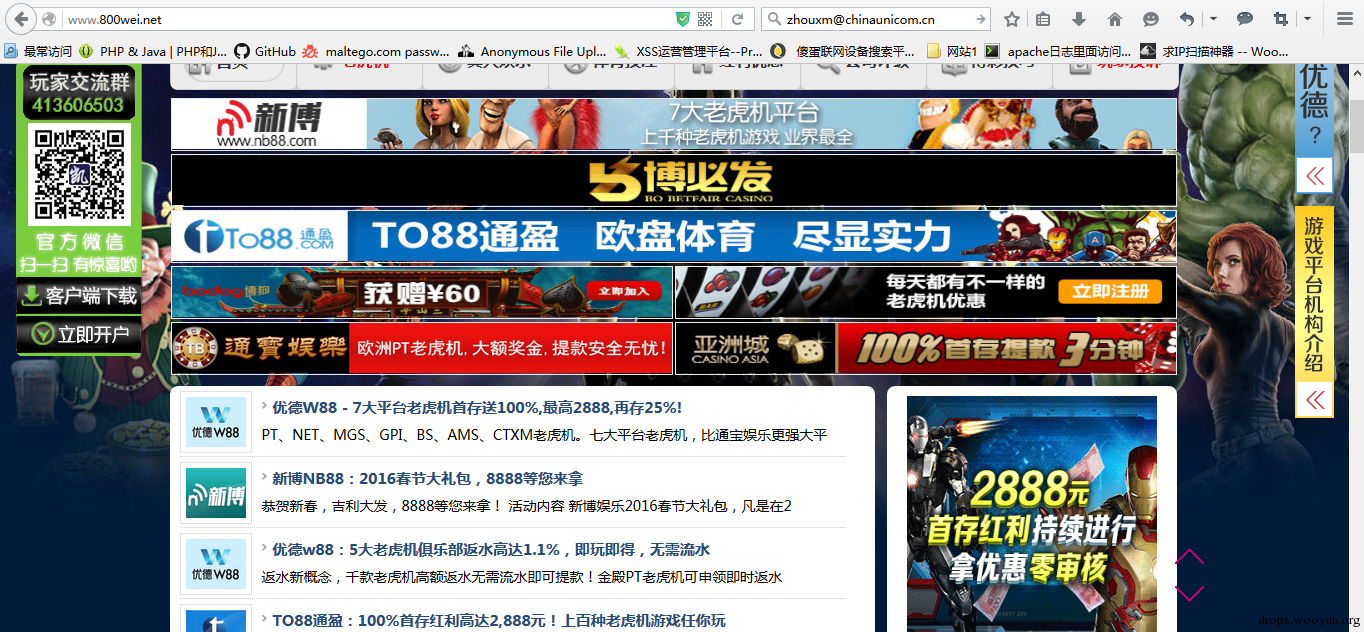The height and width of the screenshot is (632, 1364).
Task: Click the 2888元 首存红利 Iron Man ad
Action: pos(1032,514)
